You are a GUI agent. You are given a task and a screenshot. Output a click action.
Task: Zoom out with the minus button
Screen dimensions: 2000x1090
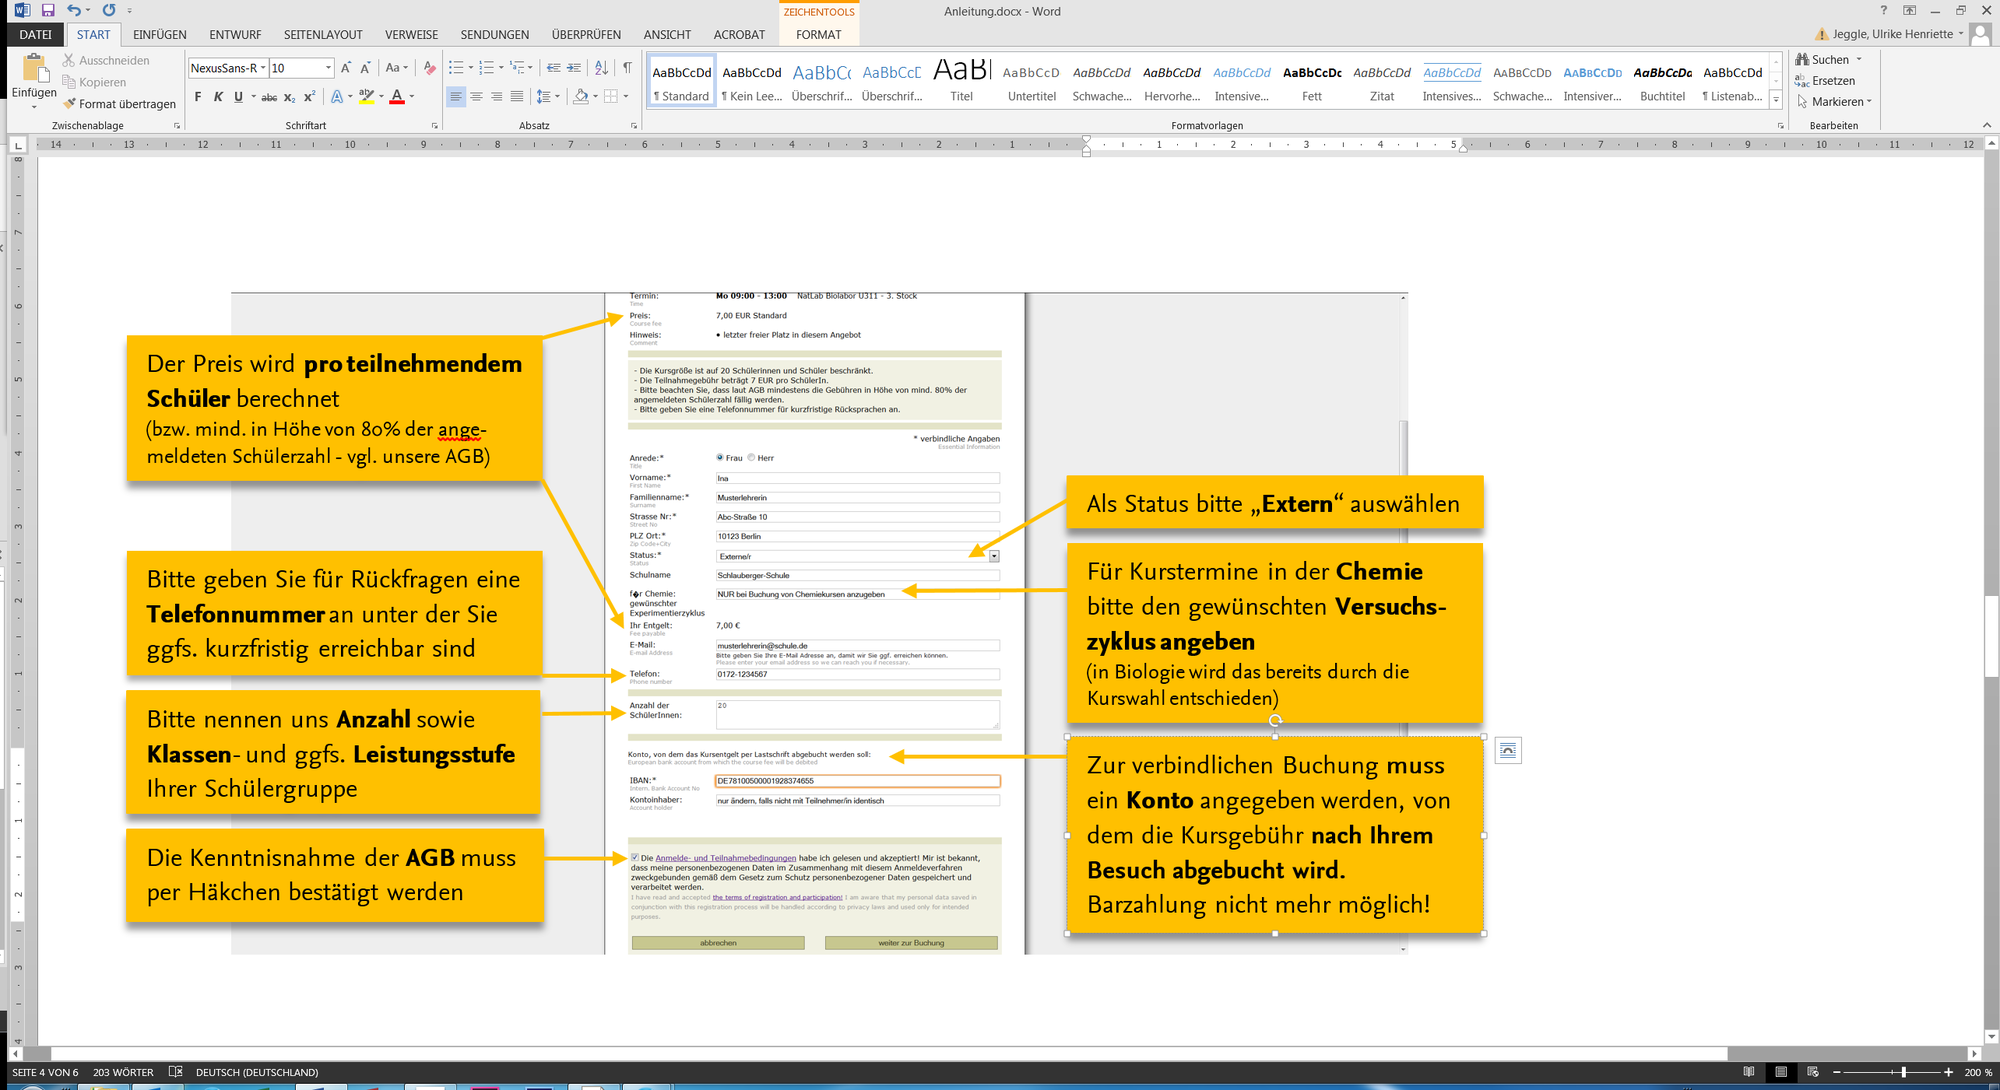[1836, 1072]
